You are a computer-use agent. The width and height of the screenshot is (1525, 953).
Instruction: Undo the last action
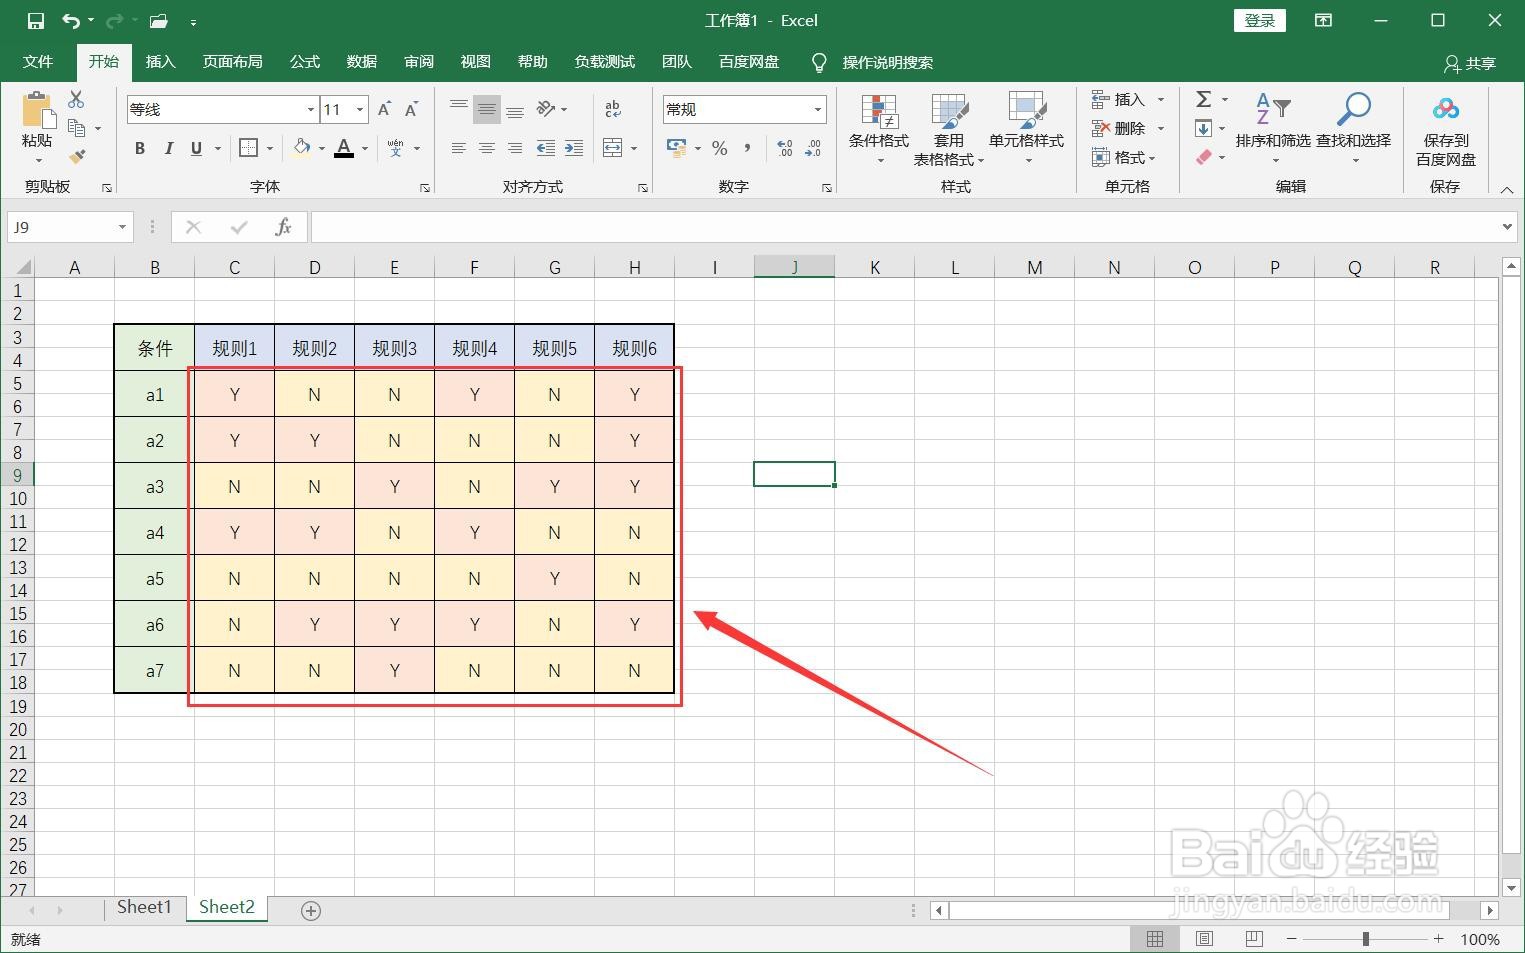[x=70, y=21]
